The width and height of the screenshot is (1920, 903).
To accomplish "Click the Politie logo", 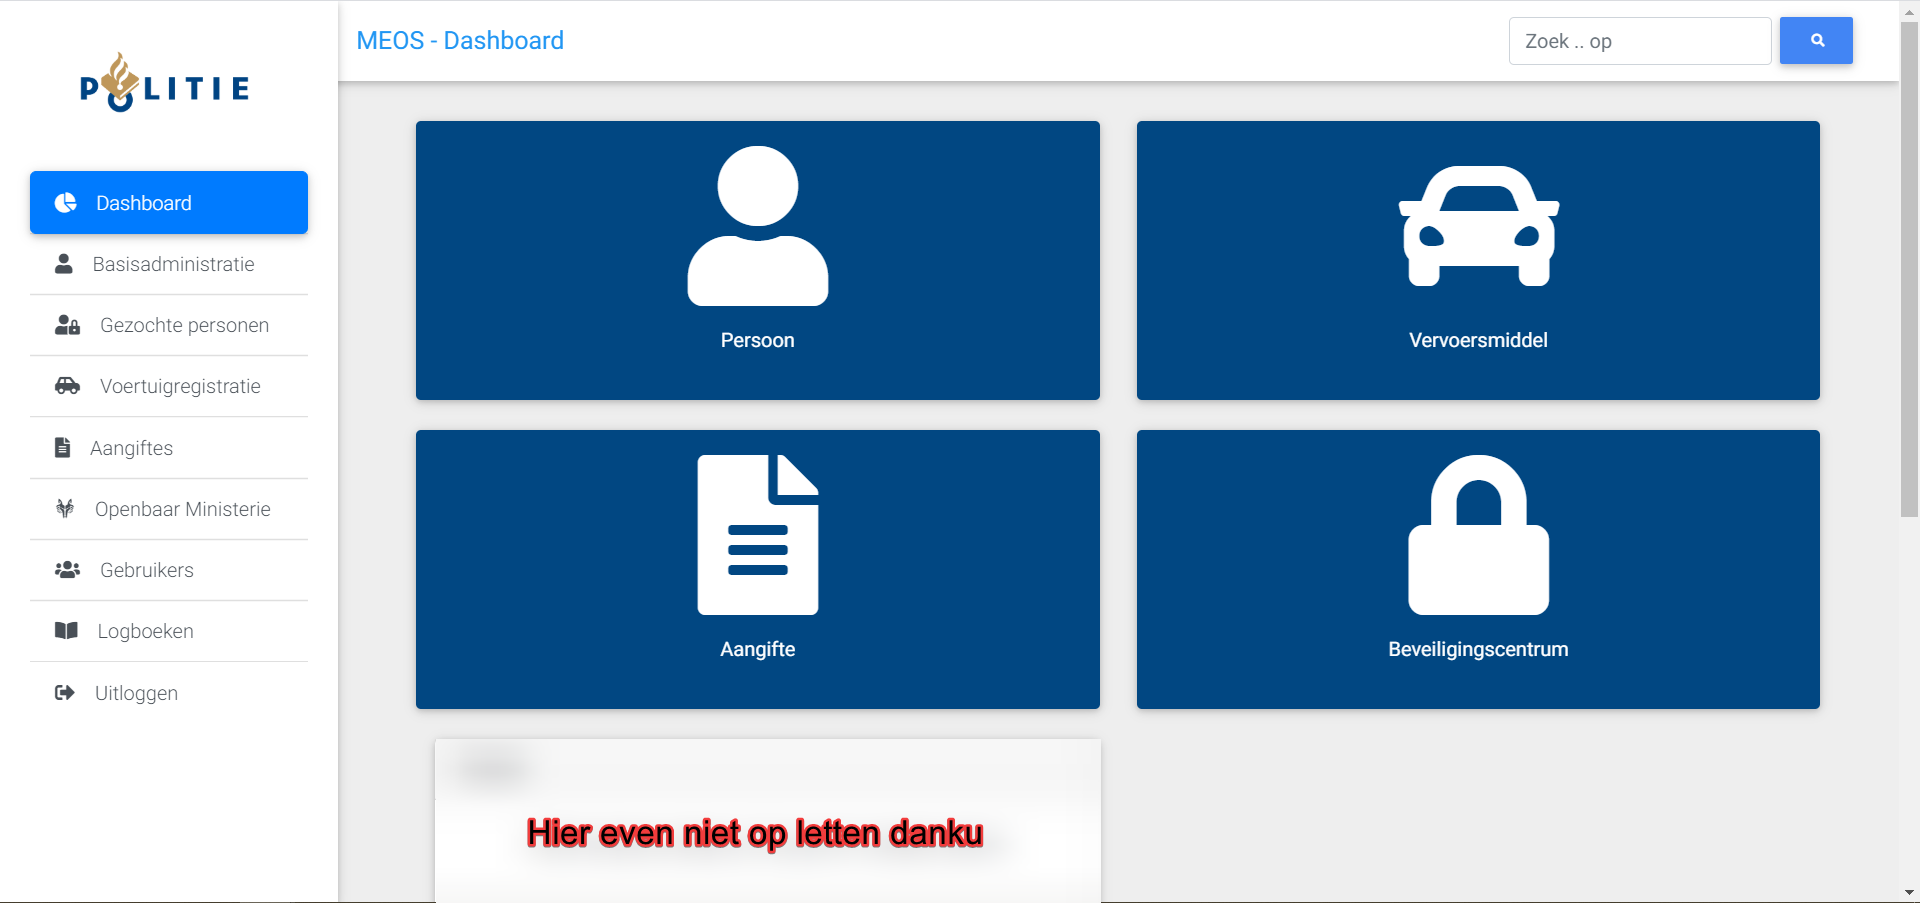I will (x=165, y=84).
